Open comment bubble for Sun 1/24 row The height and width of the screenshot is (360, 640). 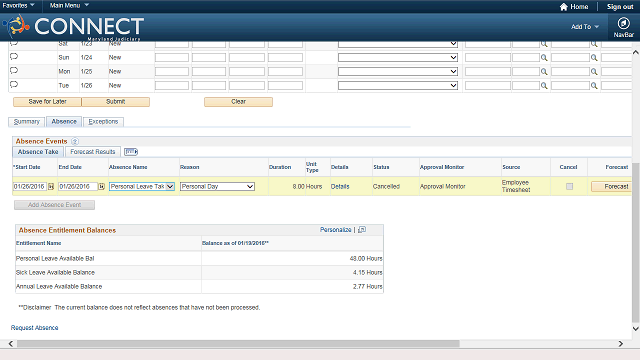point(14,56)
